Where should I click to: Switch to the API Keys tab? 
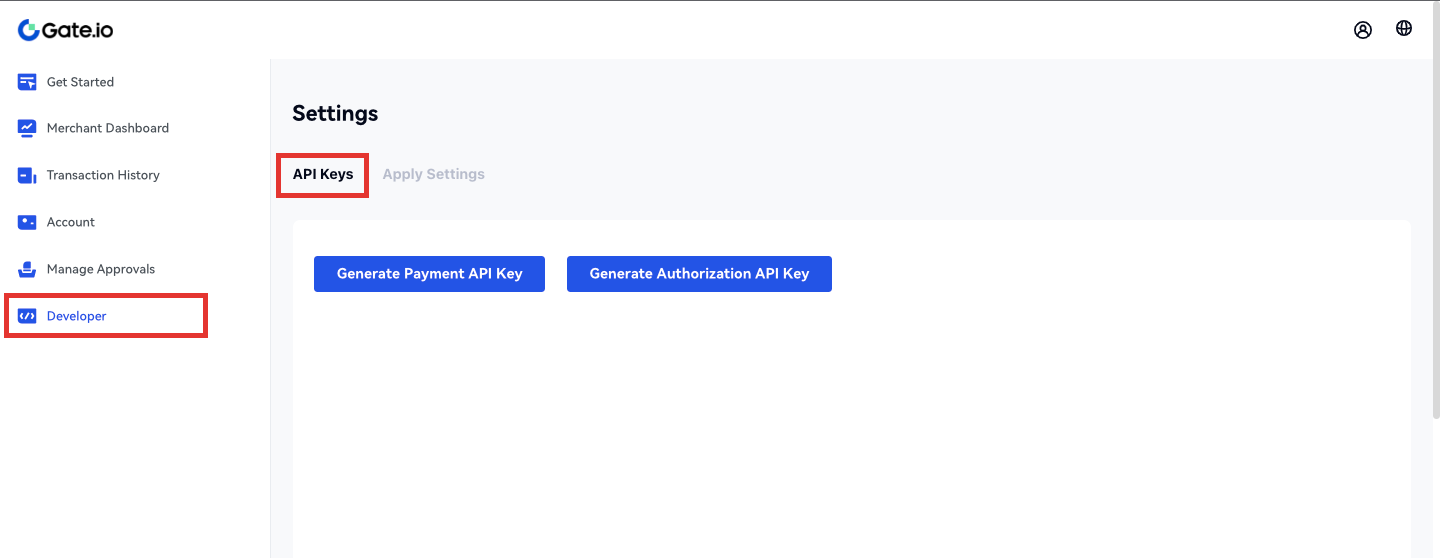tap(323, 174)
